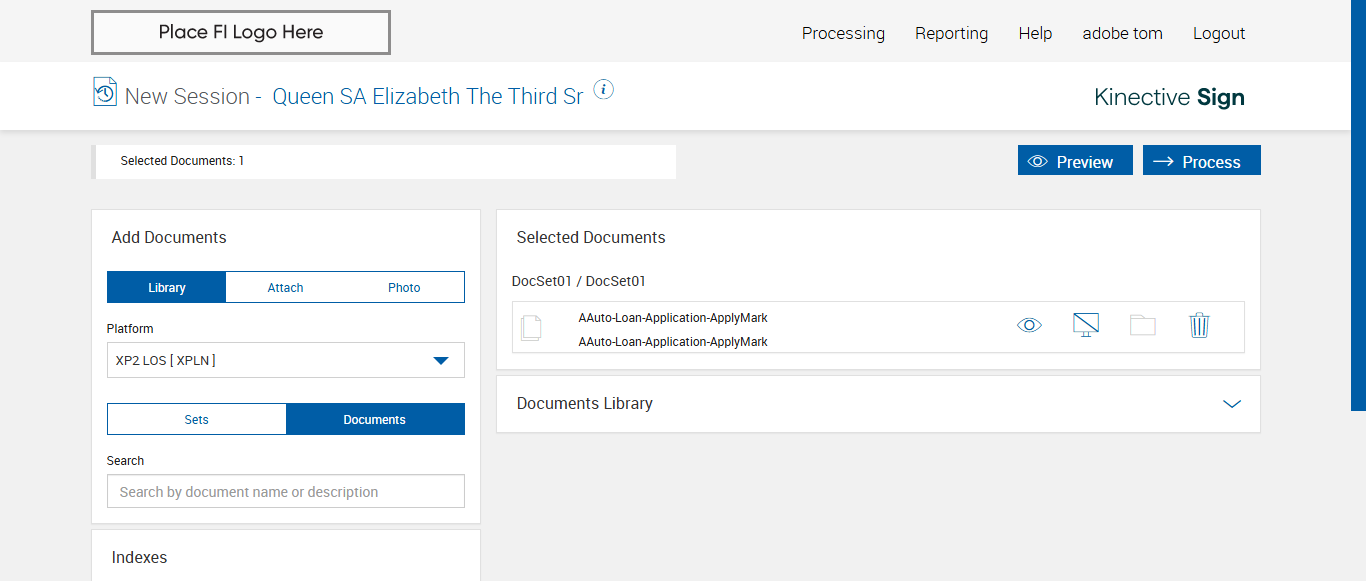Preview the AAuto-Loan-Application document with the eye icon

(x=1029, y=325)
